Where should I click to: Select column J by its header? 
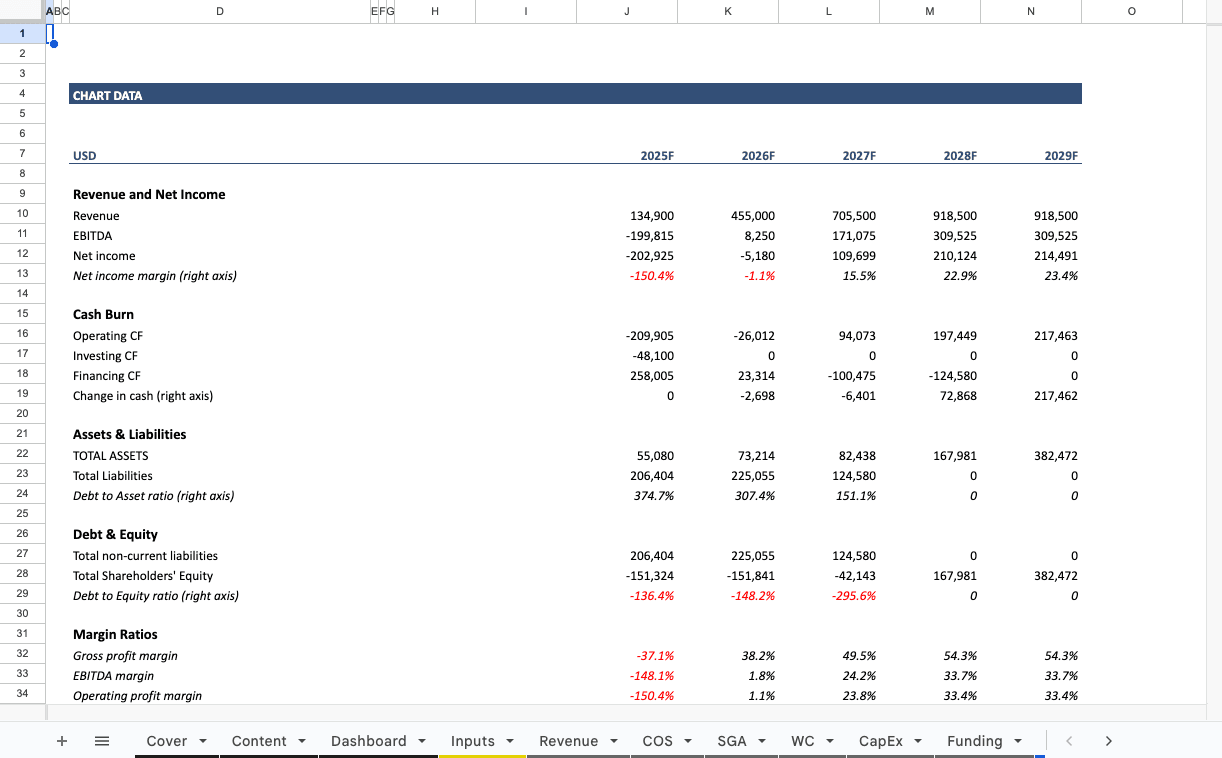627,11
